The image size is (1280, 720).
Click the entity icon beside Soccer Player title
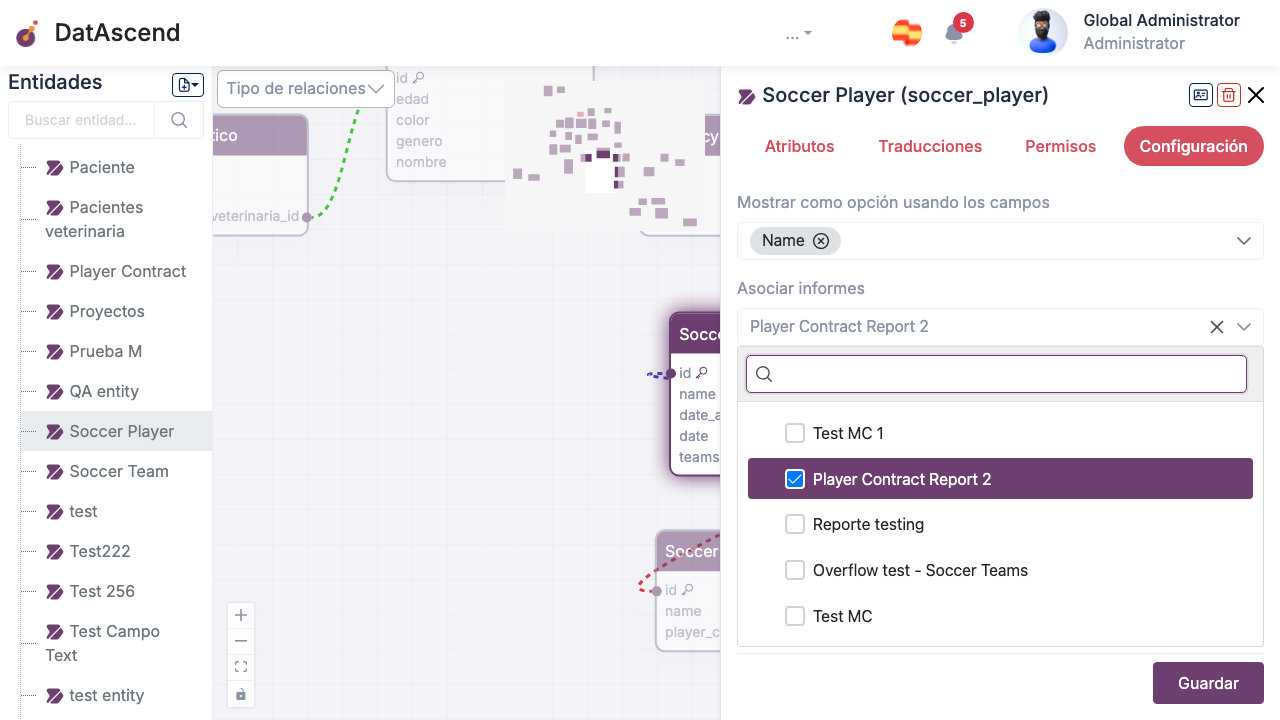pos(747,96)
